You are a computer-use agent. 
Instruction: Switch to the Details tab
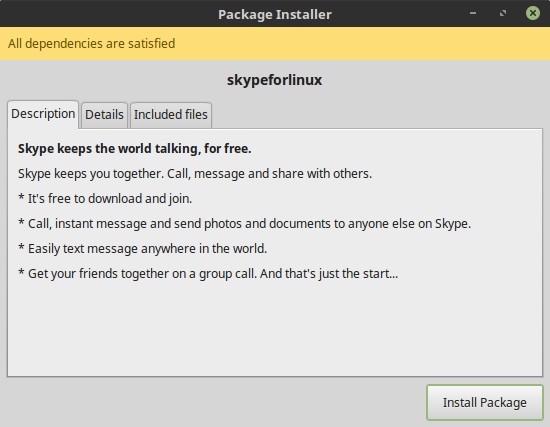pos(104,115)
